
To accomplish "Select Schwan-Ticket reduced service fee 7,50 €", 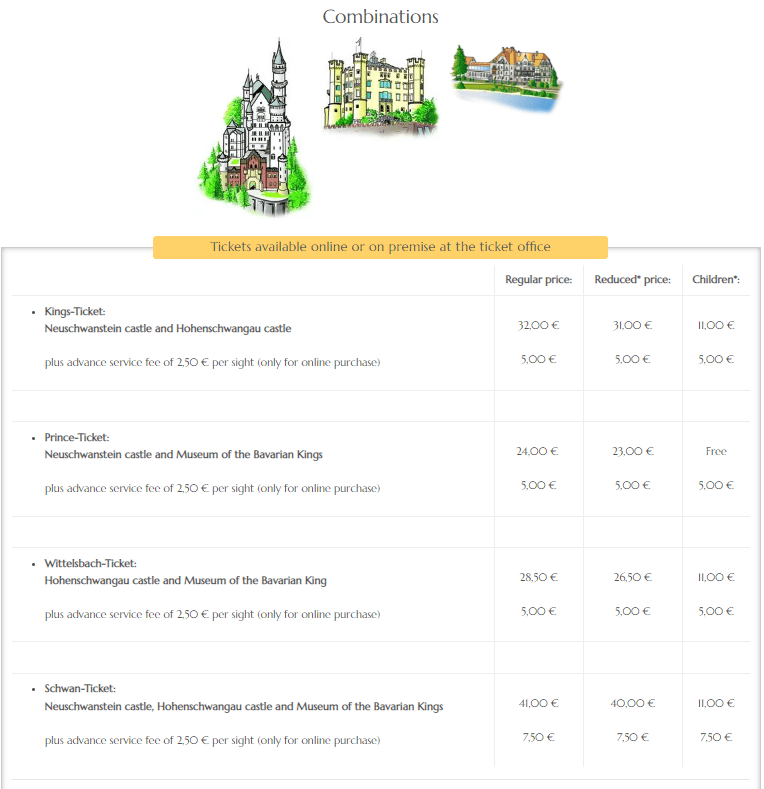I will pos(633,737).
